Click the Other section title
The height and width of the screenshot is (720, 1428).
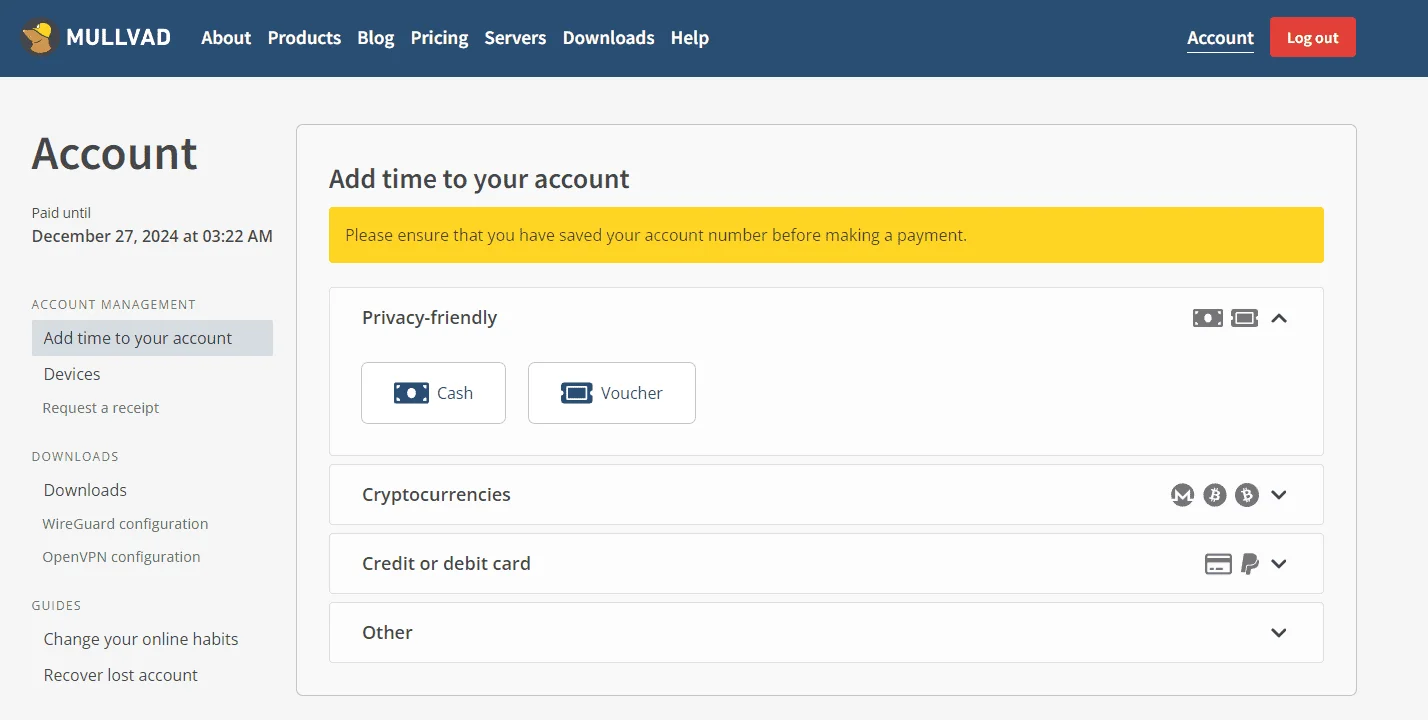coord(387,633)
